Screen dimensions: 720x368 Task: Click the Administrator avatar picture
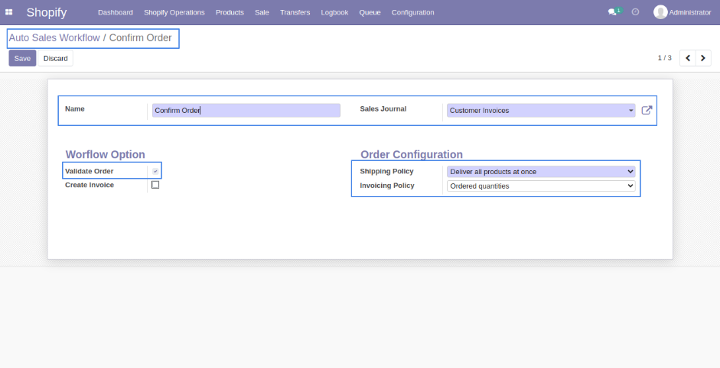(x=660, y=12)
